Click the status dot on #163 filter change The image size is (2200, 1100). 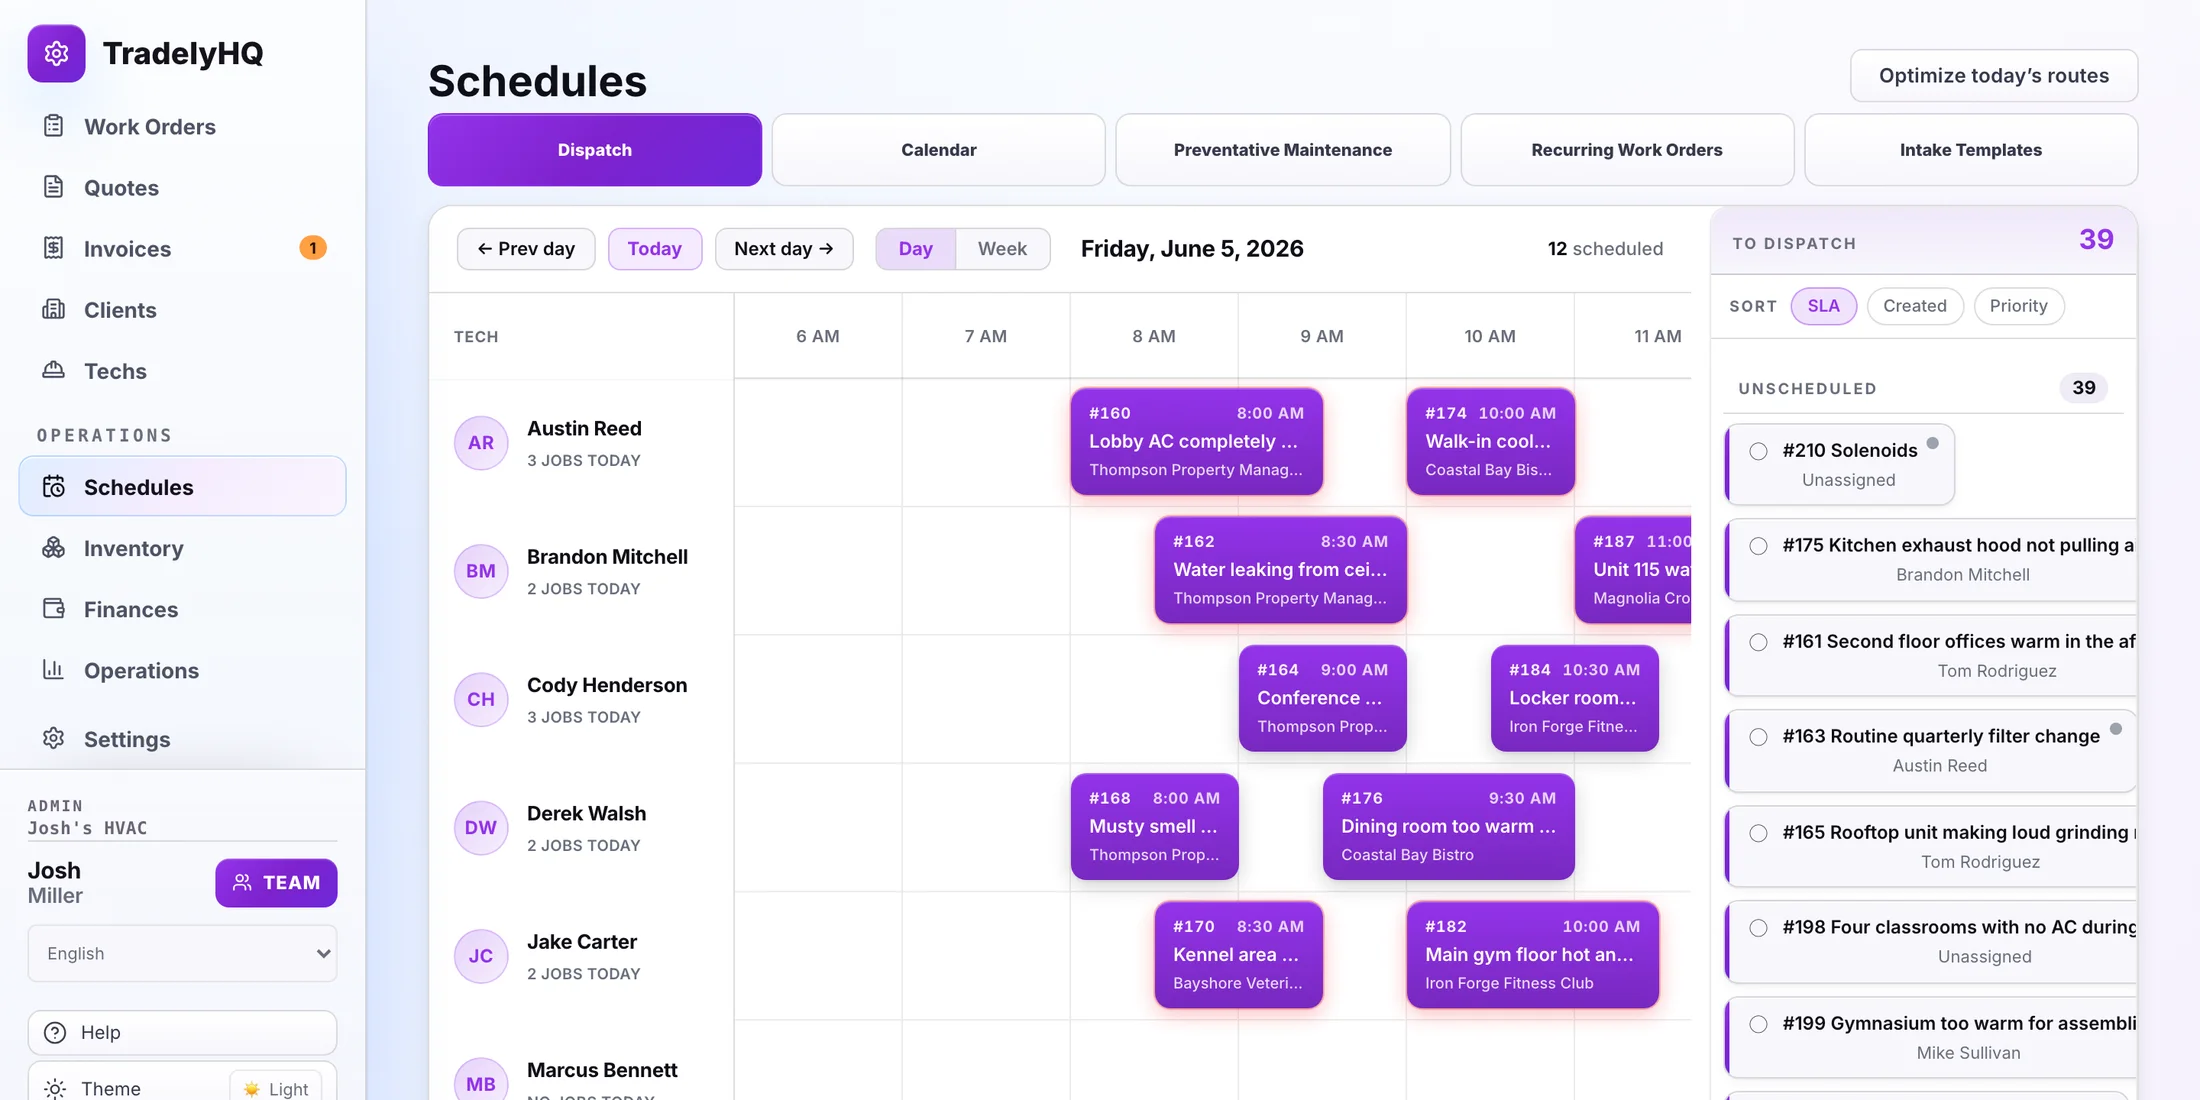click(2116, 729)
